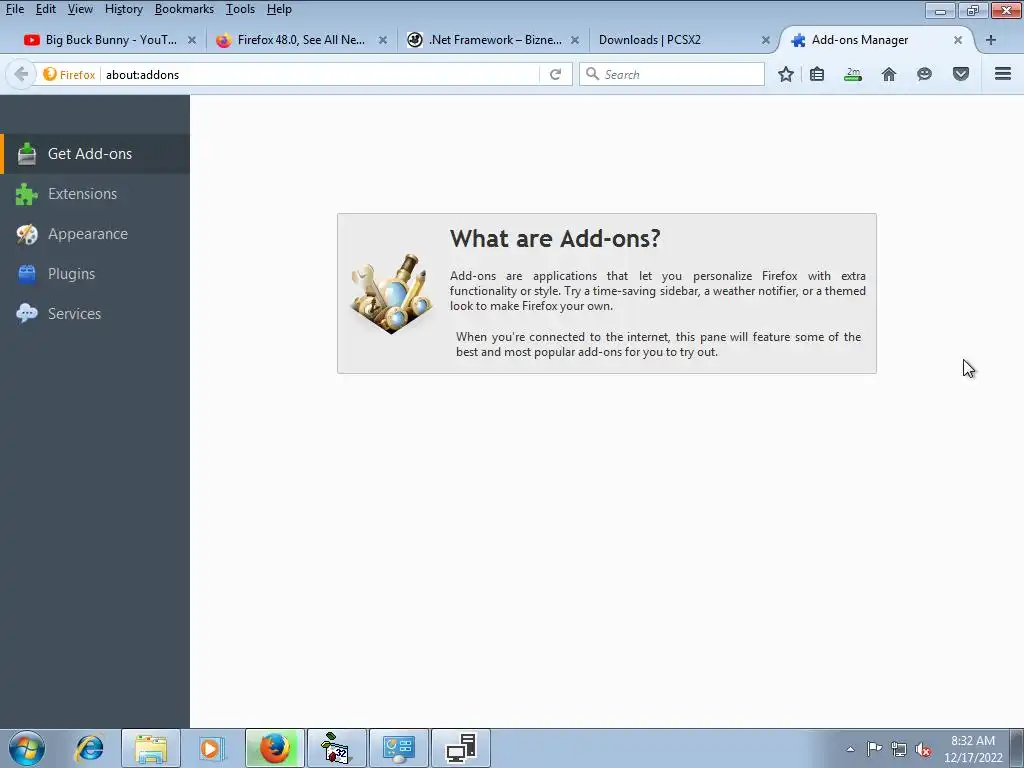
Task: Click the Search box
Action: [x=671, y=74]
